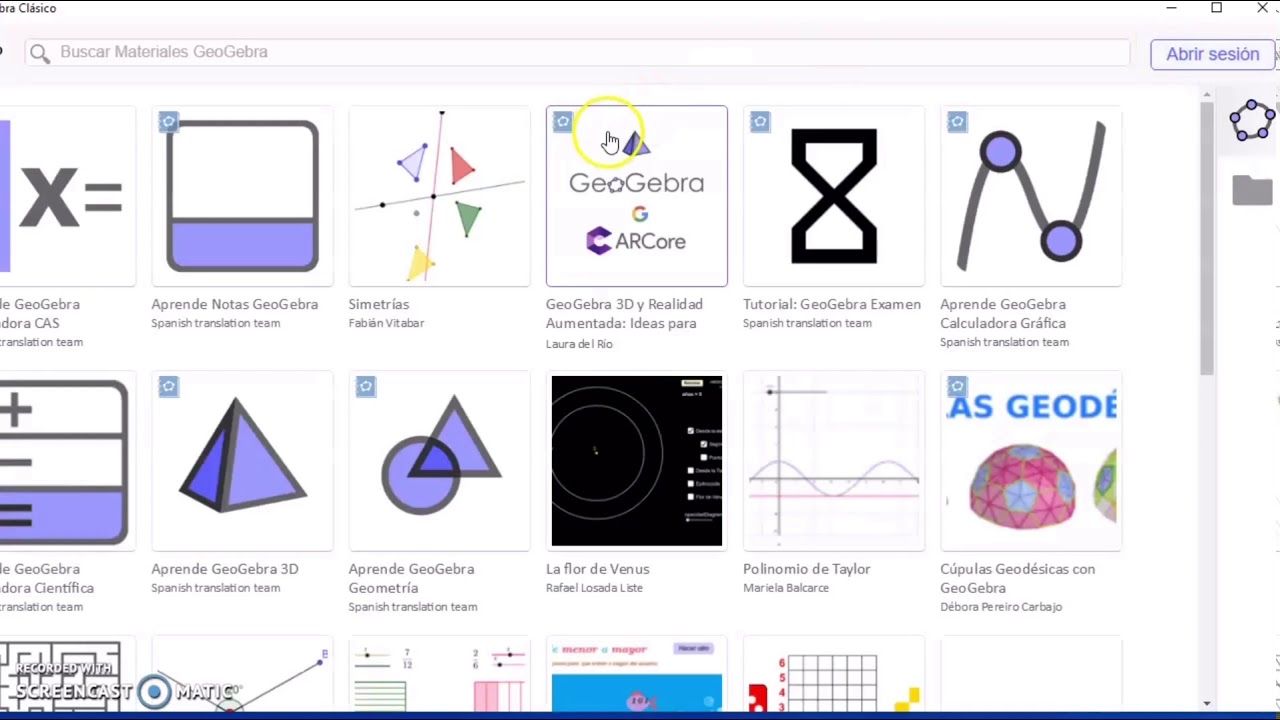
Task: Open the Aprende GeoGebra 3D pyramid thumbnail
Action: pos(243,461)
